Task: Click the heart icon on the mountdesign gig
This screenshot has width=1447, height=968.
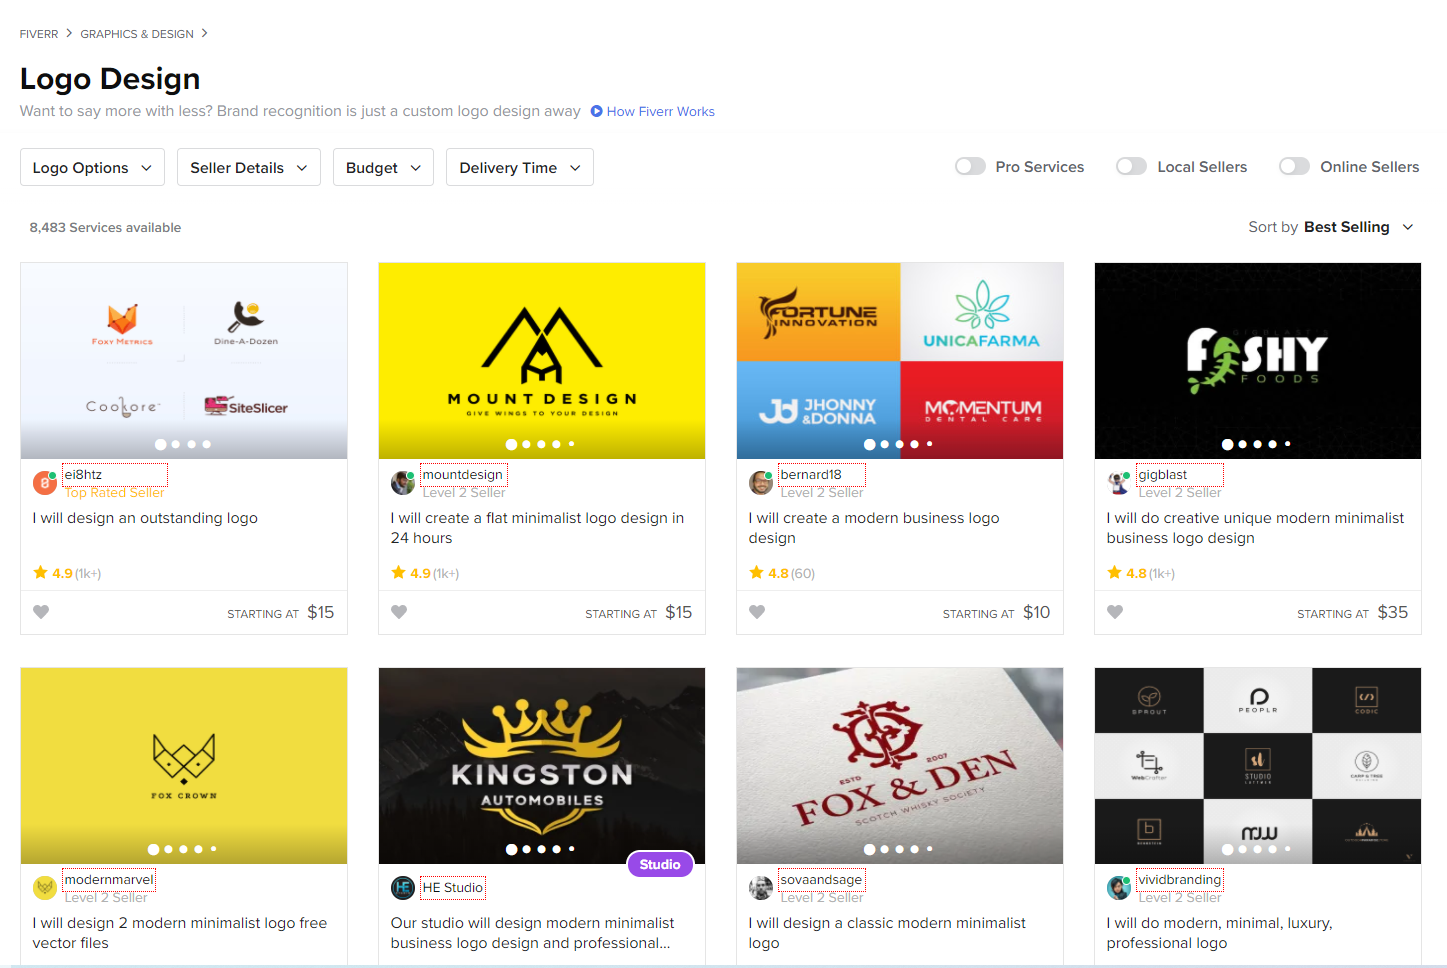Action: [x=399, y=612]
